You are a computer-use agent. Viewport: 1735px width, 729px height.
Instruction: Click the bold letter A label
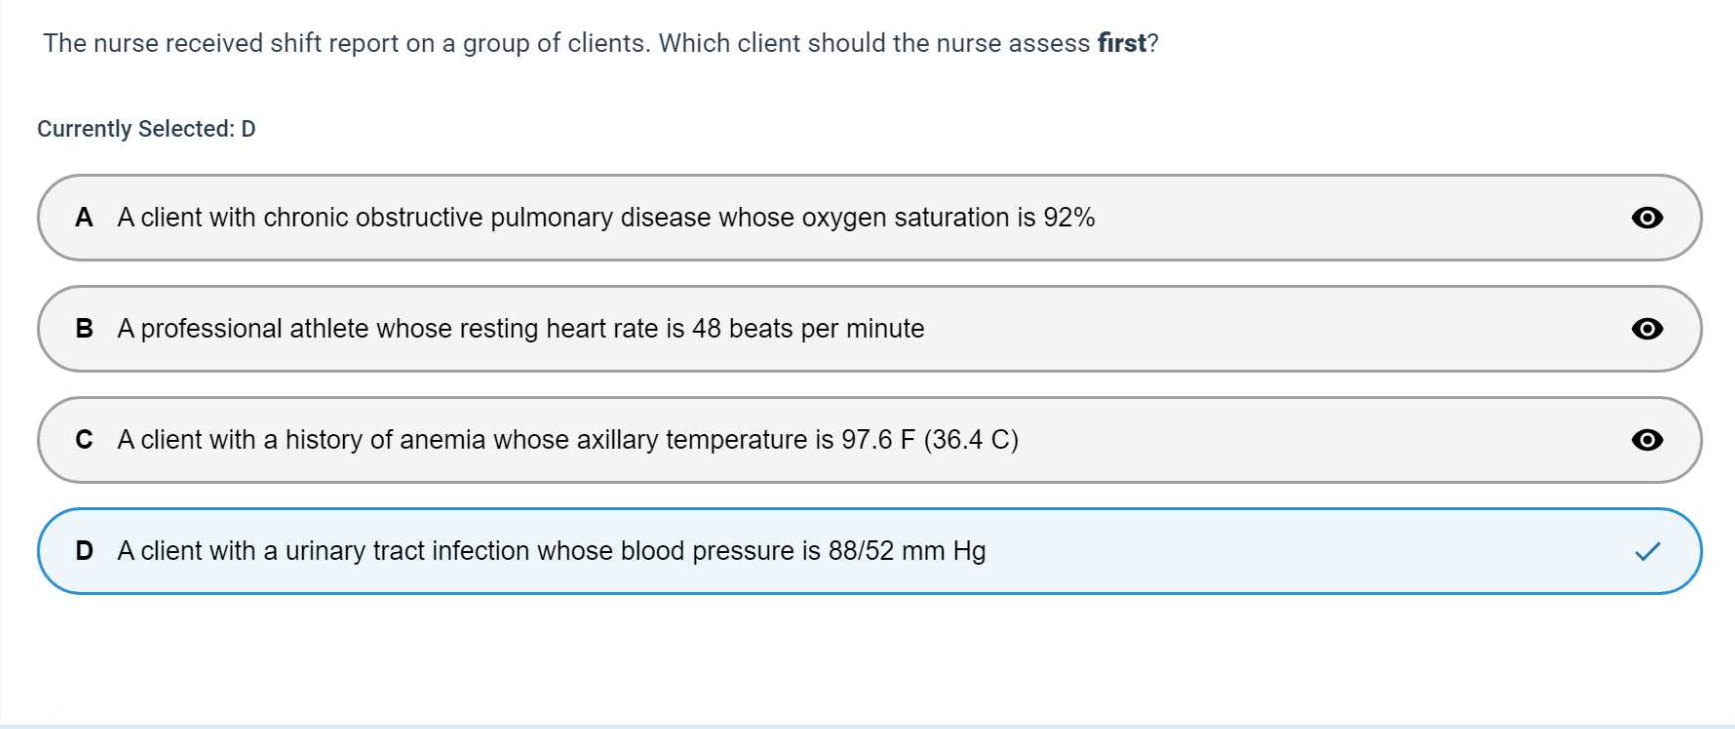point(84,218)
